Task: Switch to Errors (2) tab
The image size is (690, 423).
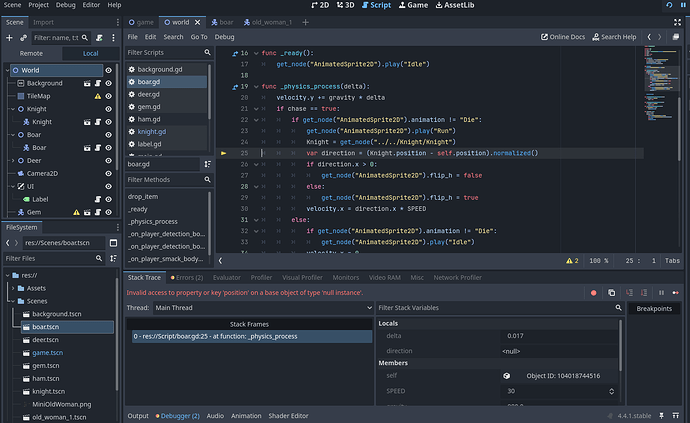Action: [x=187, y=277]
